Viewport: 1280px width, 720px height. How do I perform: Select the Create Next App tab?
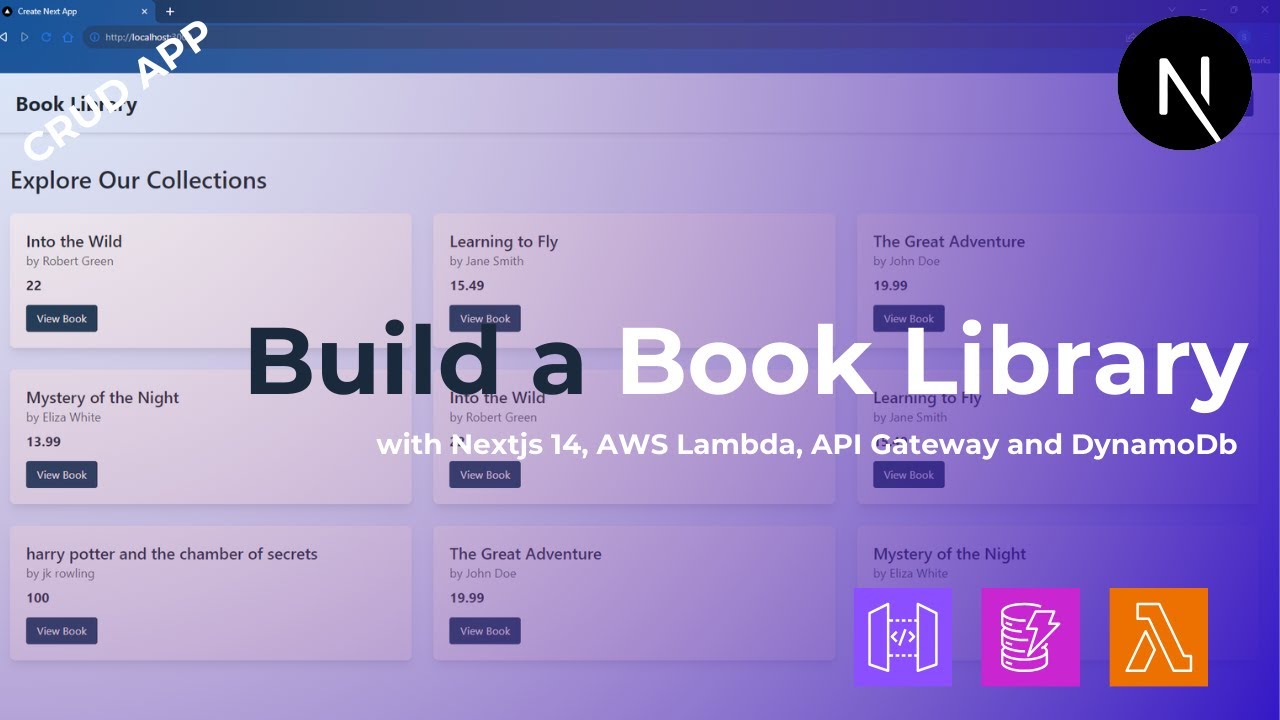78,11
